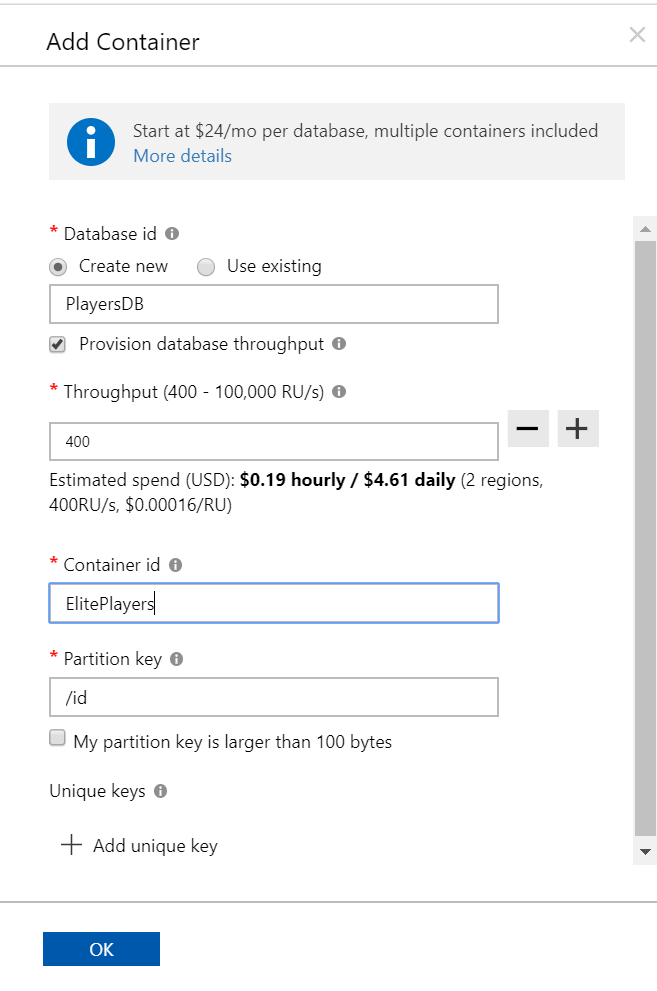Select the Use existing radio button
This screenshot has width=657, height=991.
206,267
